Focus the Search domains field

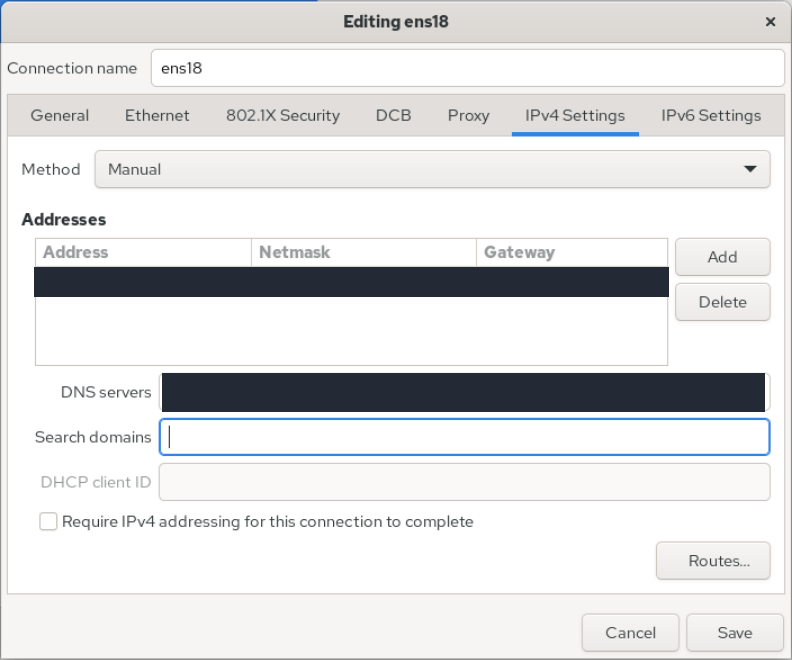pos(464,437)
